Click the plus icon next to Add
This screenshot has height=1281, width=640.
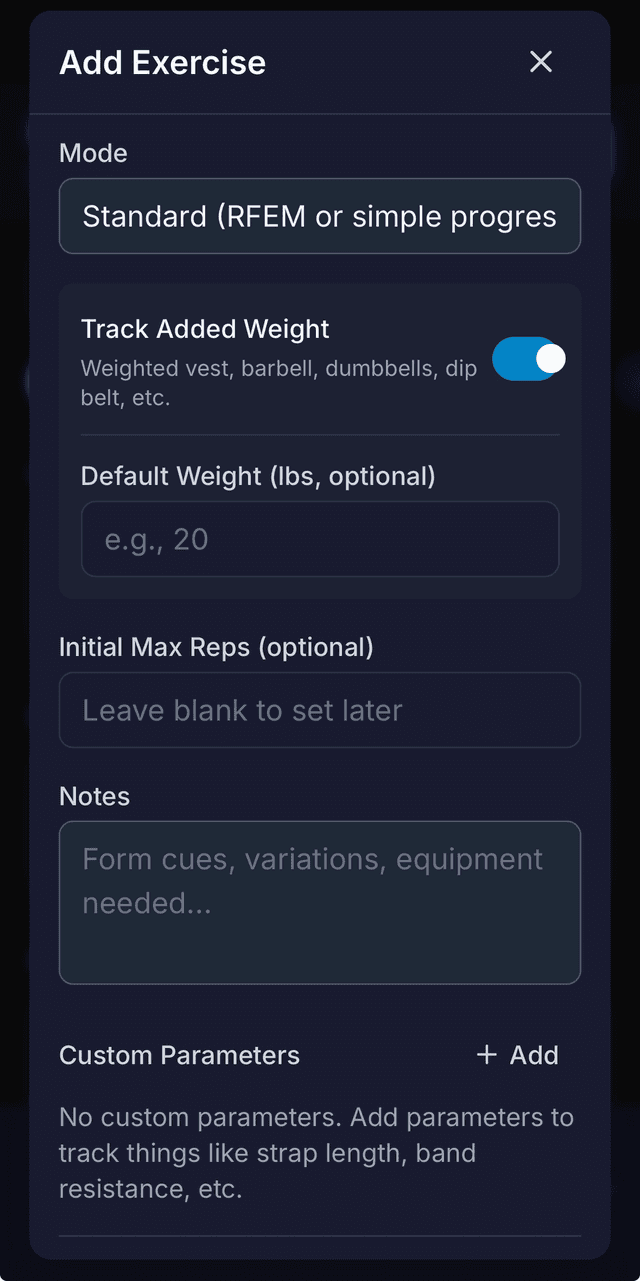pos(487,1055)
